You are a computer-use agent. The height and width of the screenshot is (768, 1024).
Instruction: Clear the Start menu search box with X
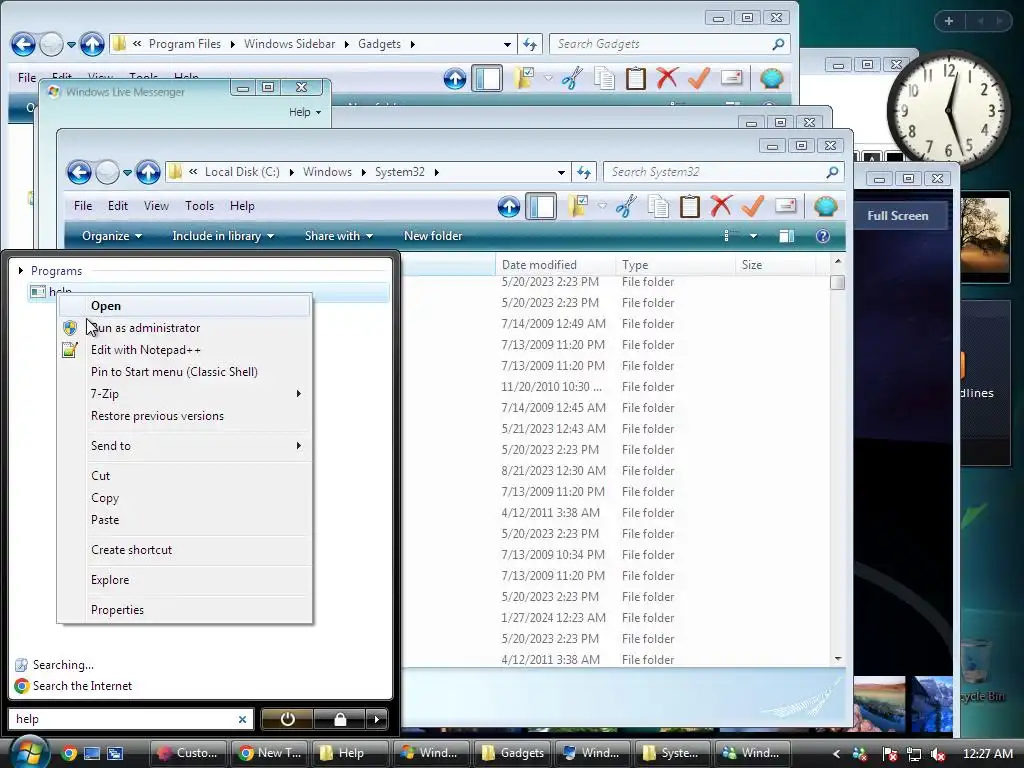tap(242, 719)
